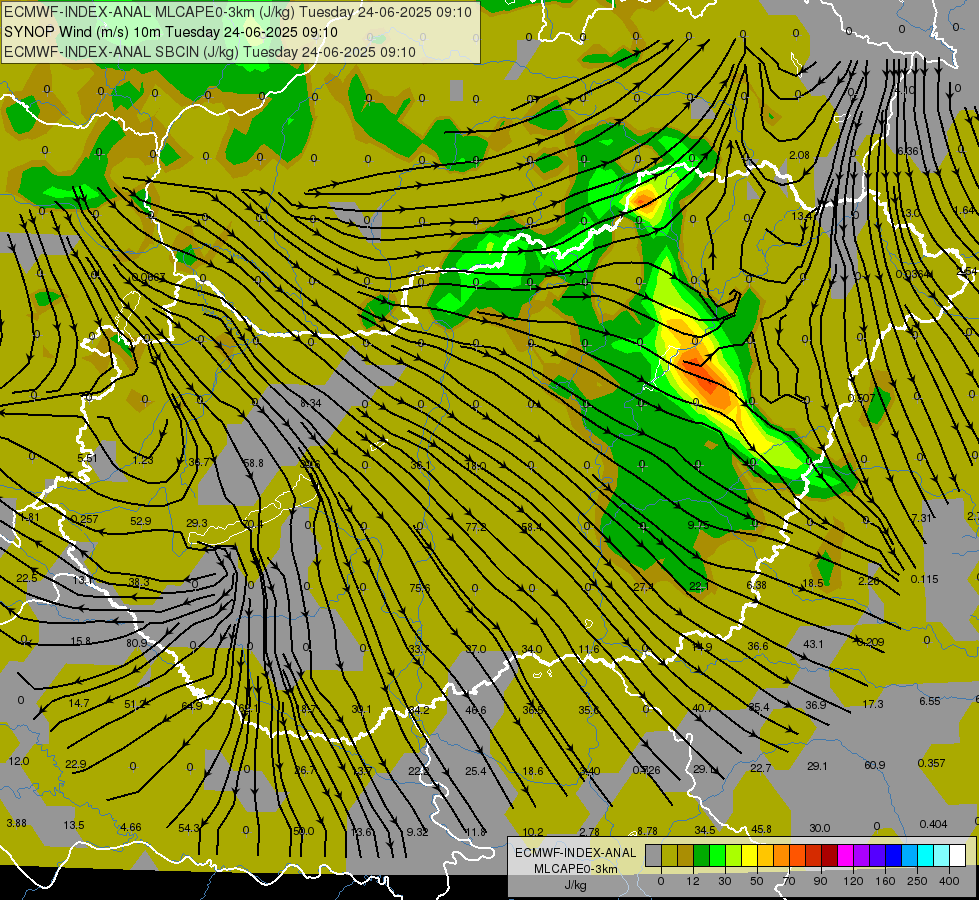Click the gray legend color swatch
Viewport: 979px width, 900px height.
654,856
